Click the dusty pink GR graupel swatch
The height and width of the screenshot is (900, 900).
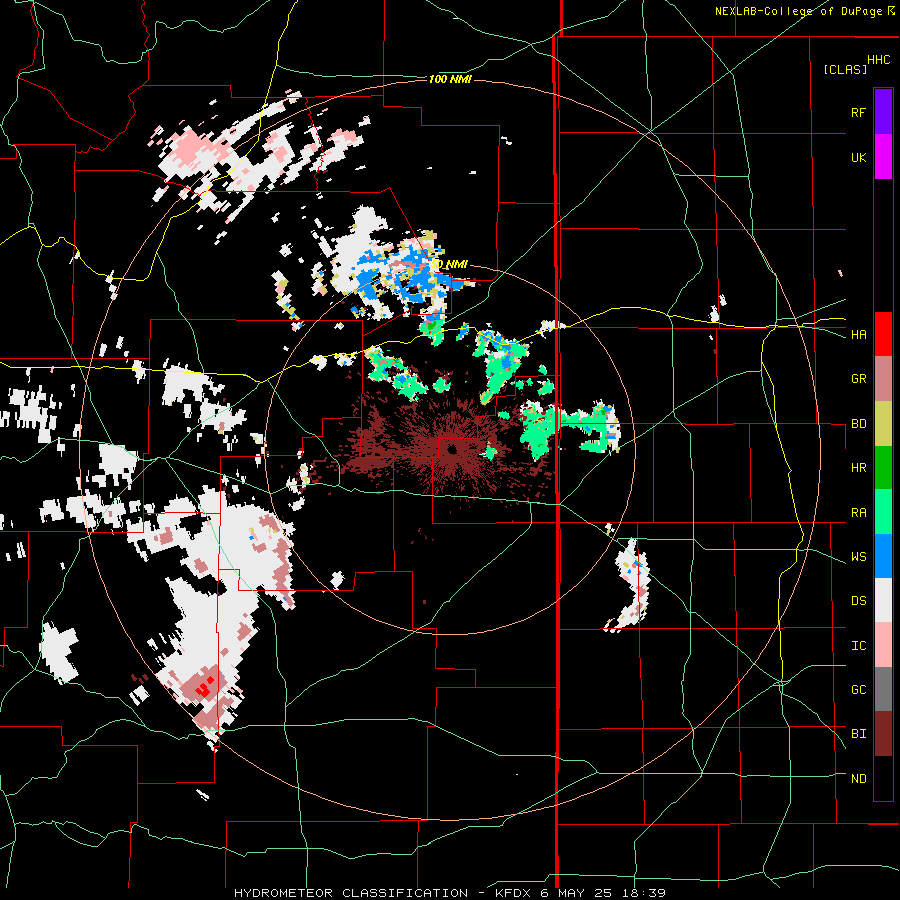coord(883,379)
